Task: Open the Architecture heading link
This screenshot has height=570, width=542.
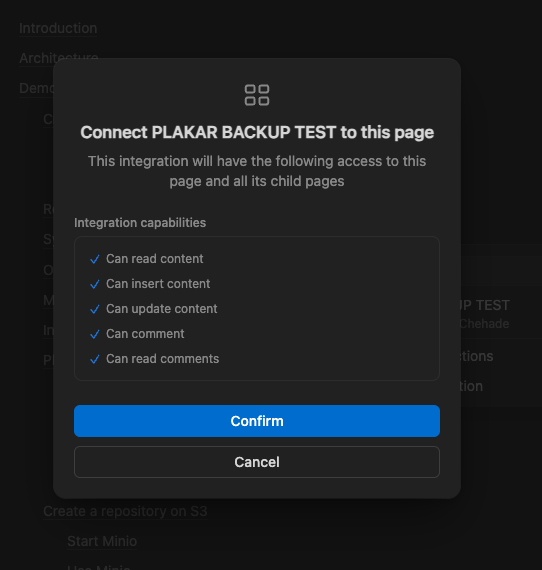Action: (59, 58)
